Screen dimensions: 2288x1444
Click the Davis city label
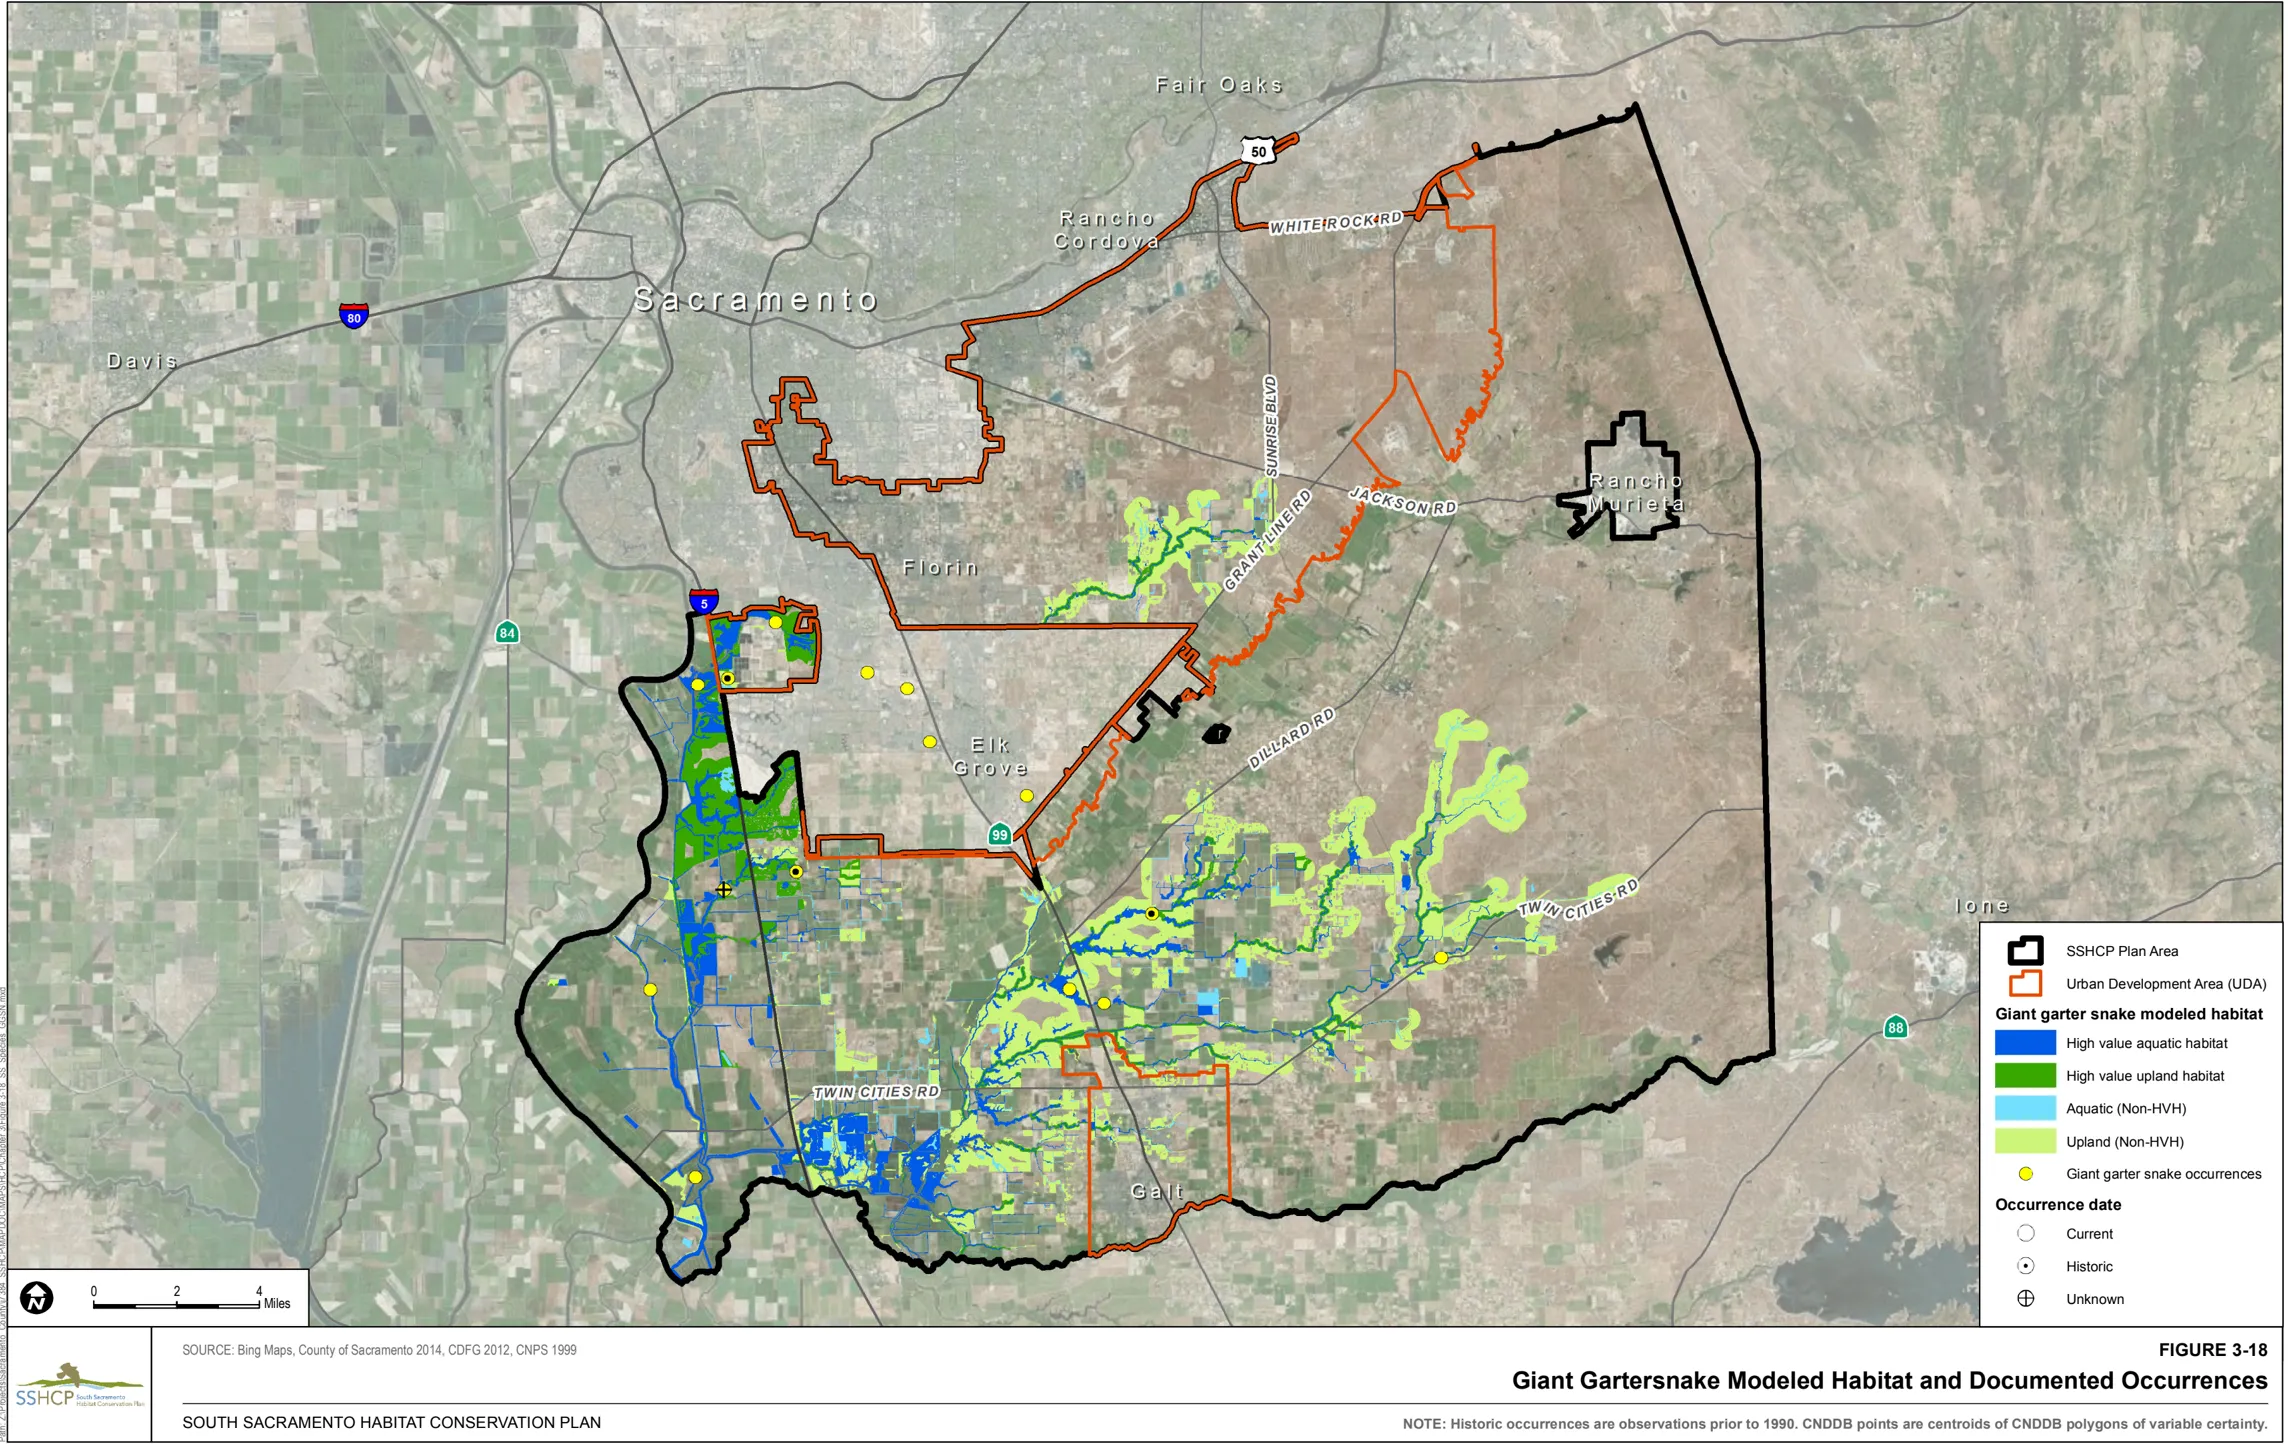tap(142, 361)
